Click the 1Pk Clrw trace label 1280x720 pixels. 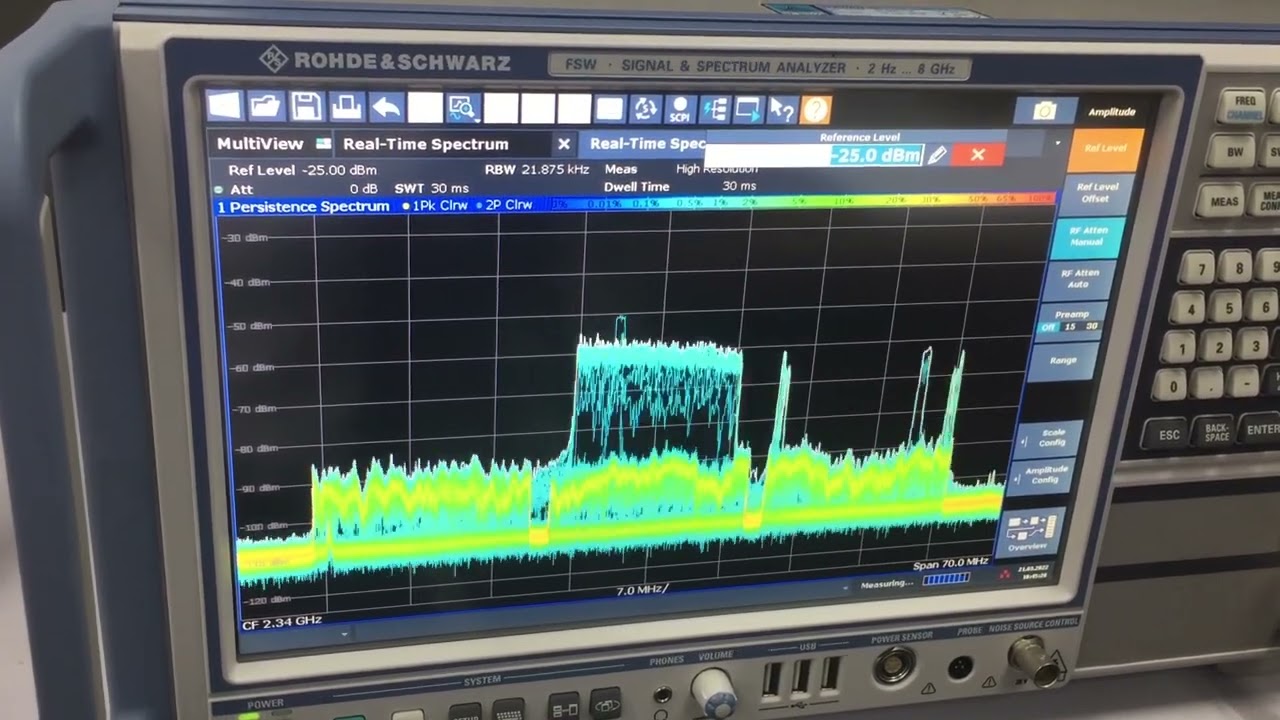coord(434,205)
